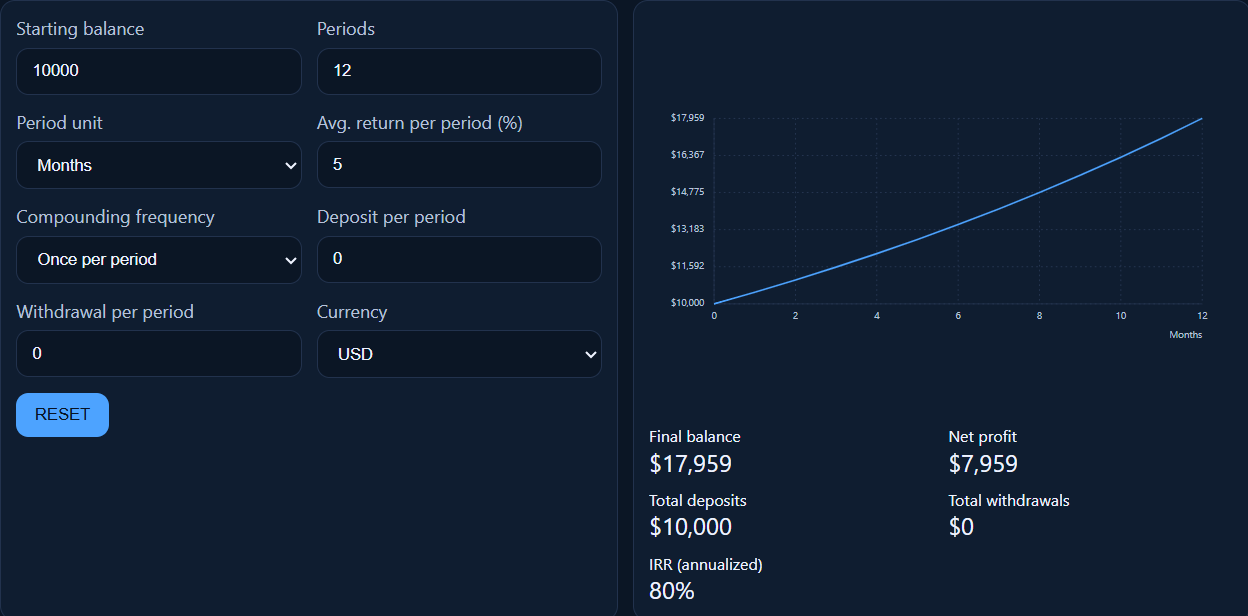This screenshot has height=616, width=1248.
Task: Expand Compounding frequency via its chevron
Action: pyautogui.click(x=291, y=259)
